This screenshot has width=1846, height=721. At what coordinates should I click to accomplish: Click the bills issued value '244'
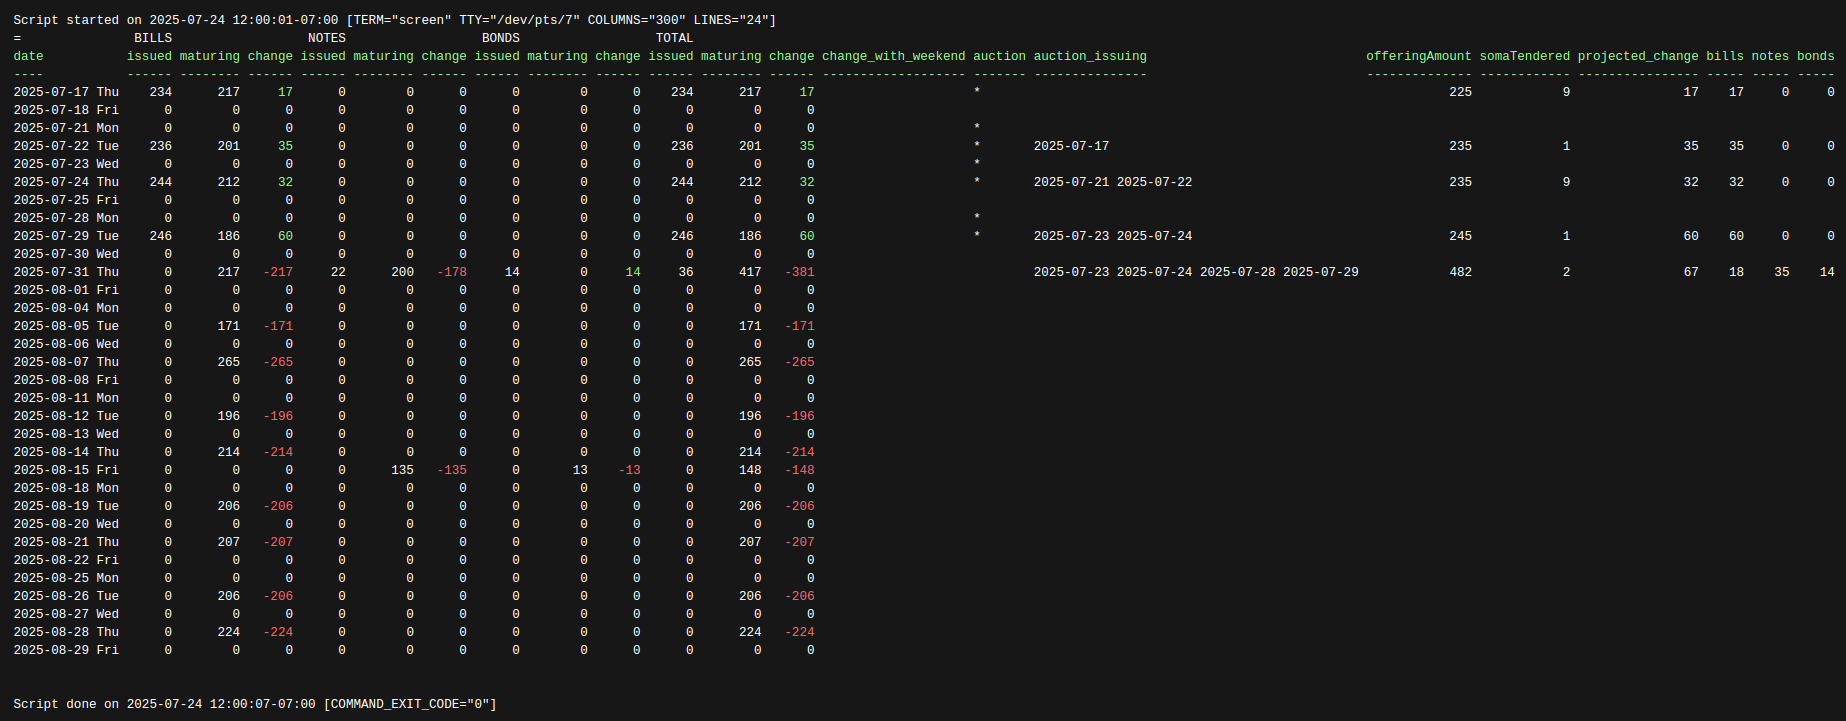pyautogui.click(x=161, y=182)
